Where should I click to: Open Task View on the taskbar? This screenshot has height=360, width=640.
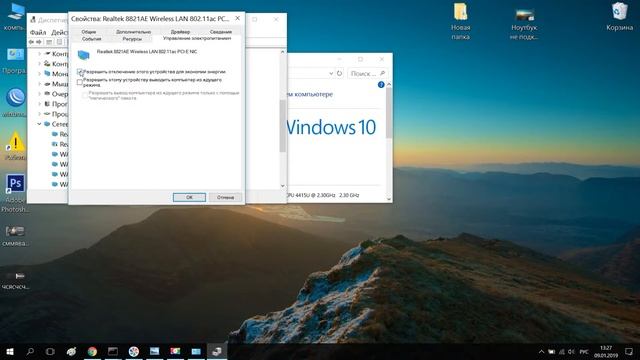[x=50, y=351]
